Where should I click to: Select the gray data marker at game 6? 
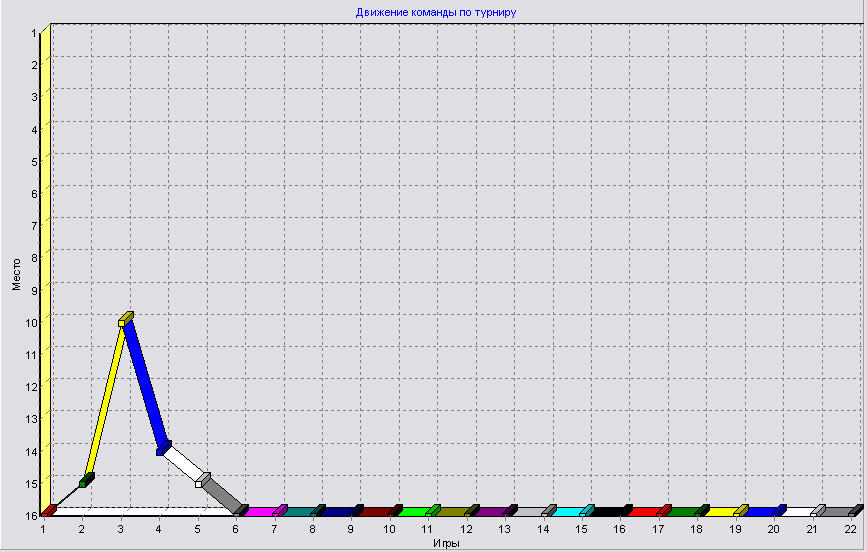point(241,511)
